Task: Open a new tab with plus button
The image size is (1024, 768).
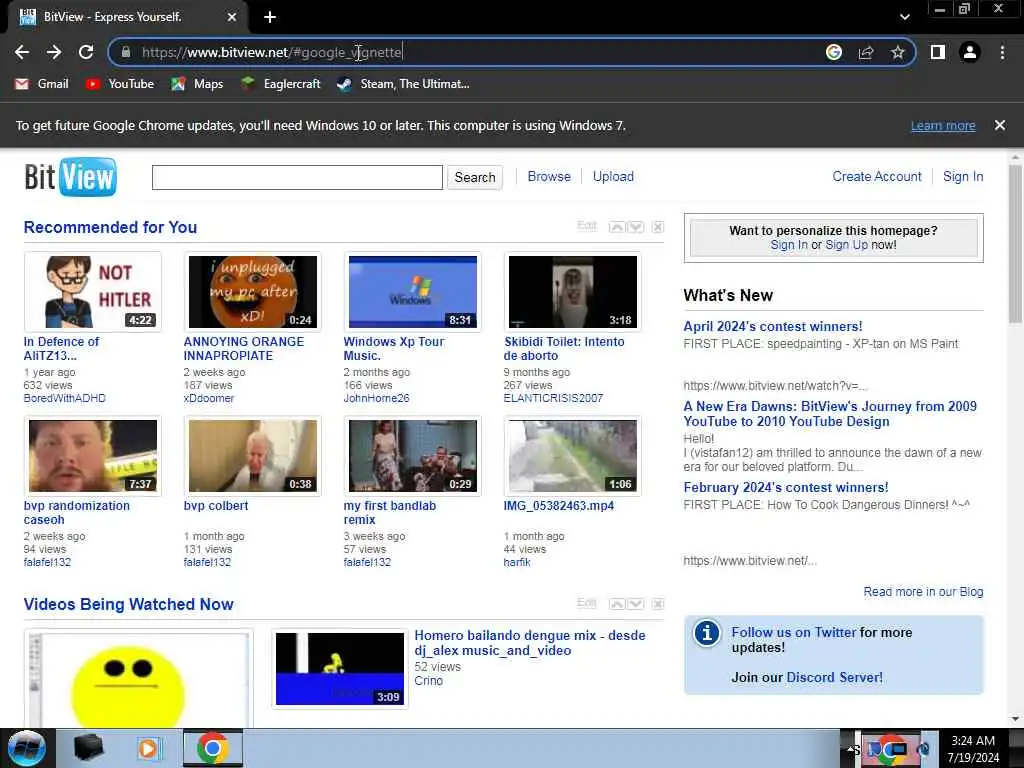Action: 270,17
